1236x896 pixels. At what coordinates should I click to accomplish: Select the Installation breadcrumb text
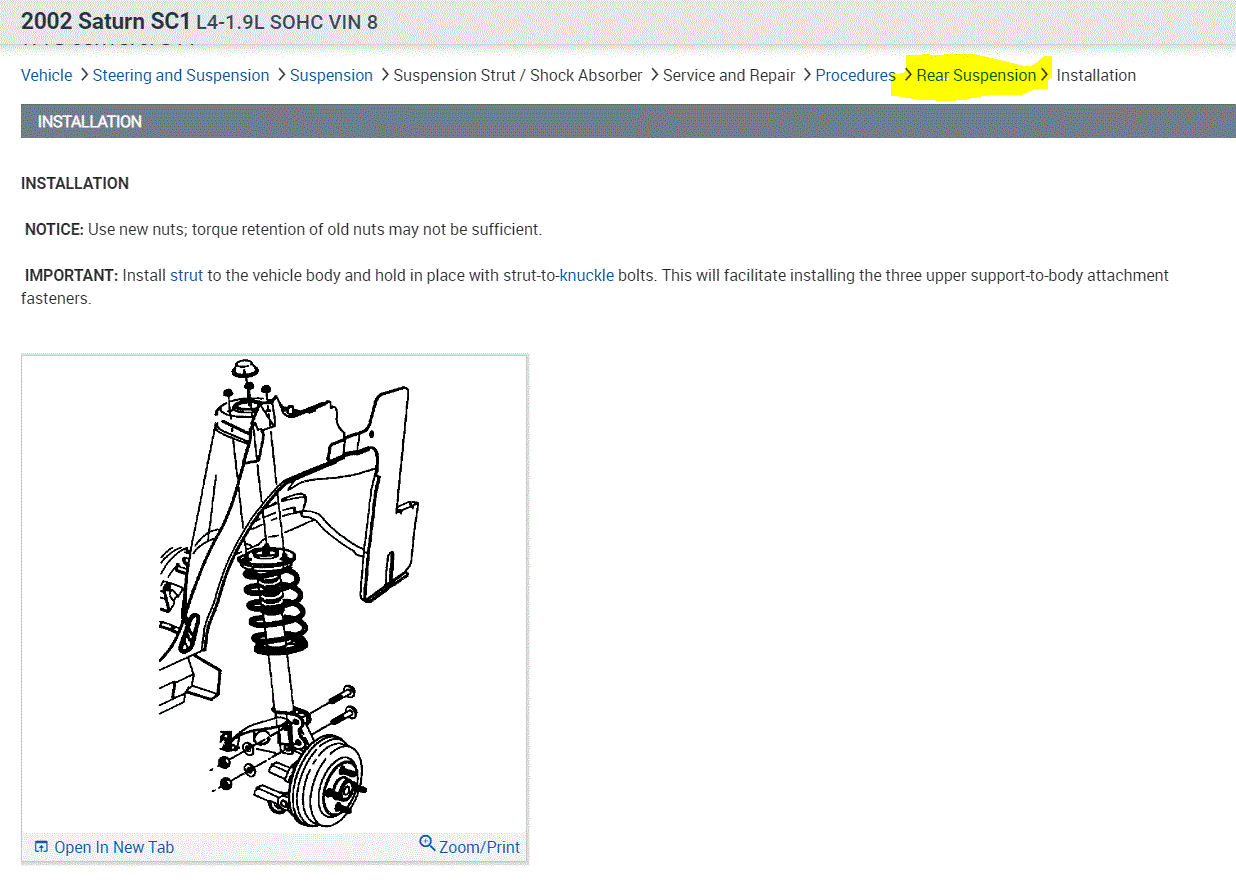pos(1096,75)
